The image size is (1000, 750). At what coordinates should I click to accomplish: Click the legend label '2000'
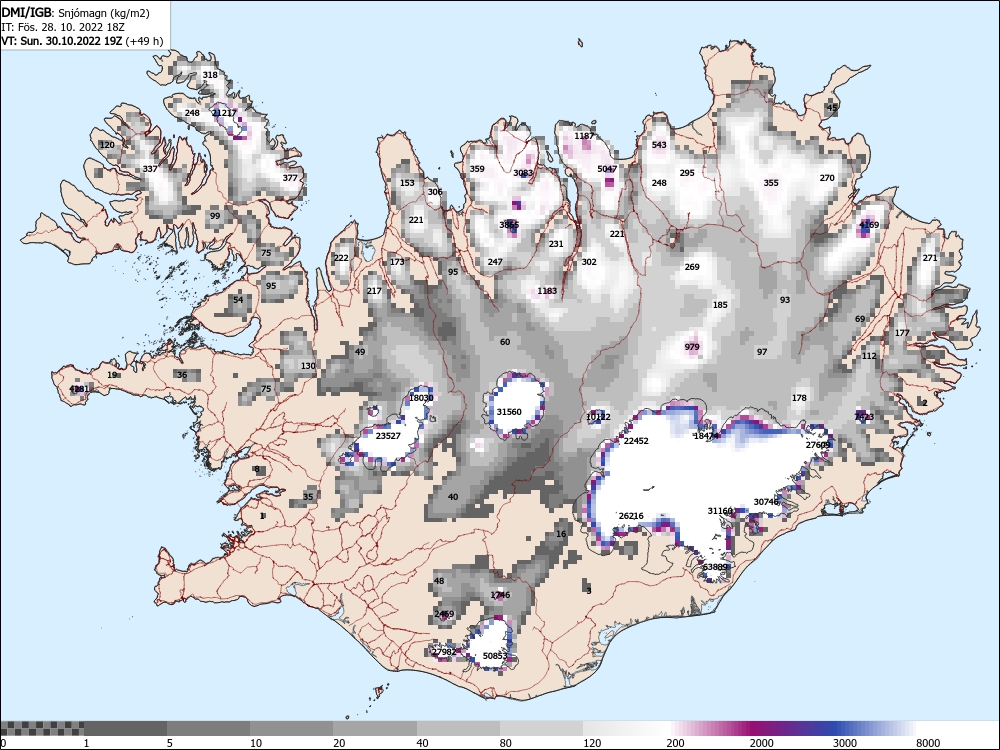762,743
